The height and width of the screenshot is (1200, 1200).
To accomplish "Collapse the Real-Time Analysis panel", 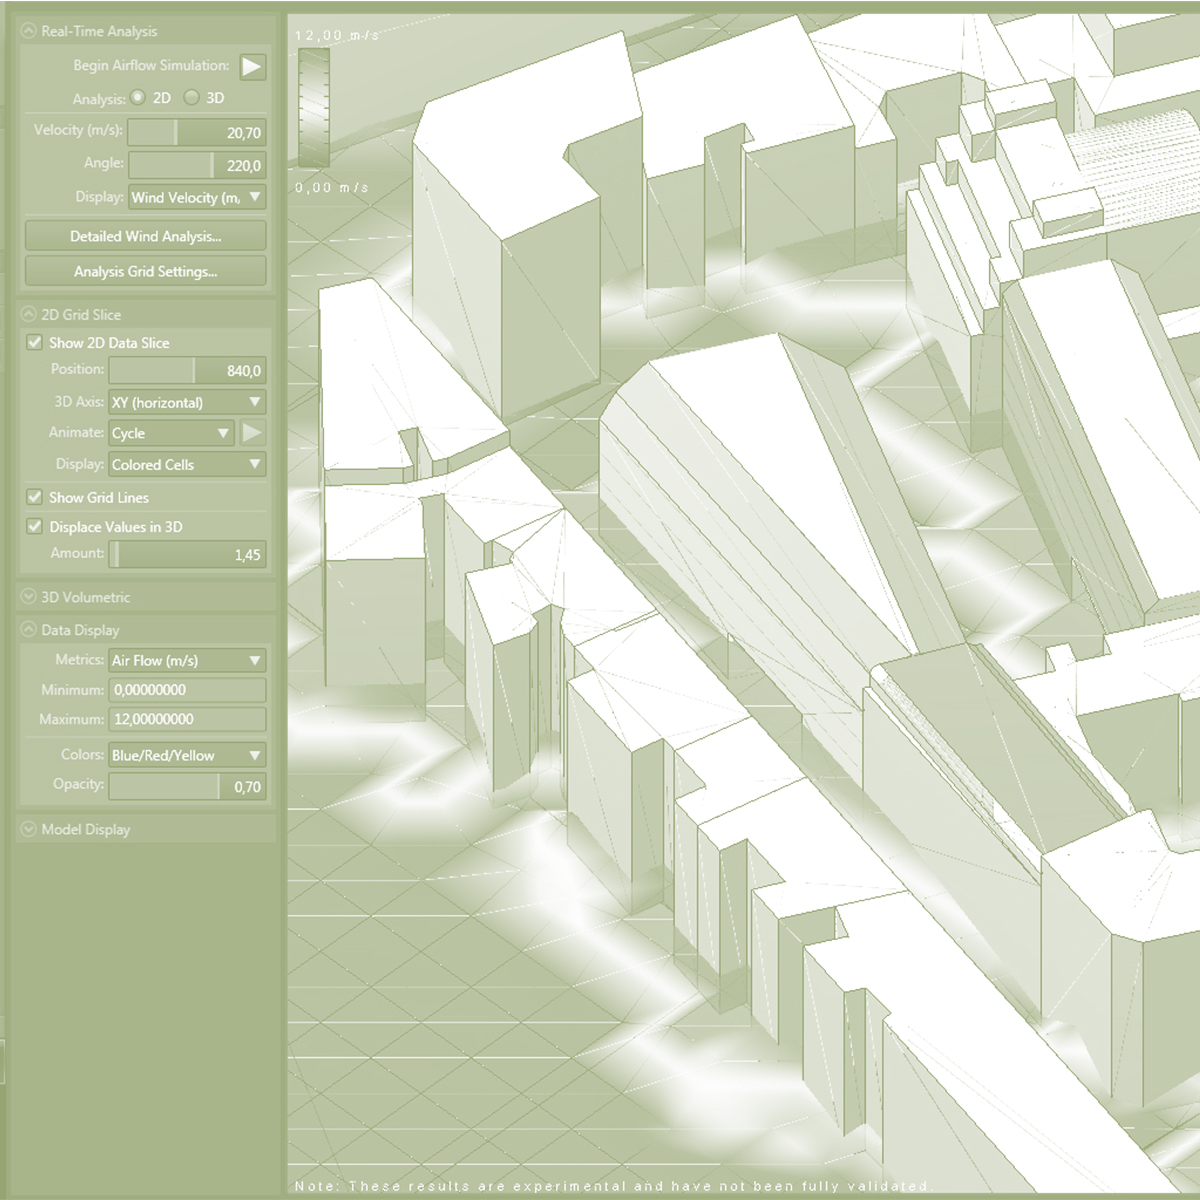I will pos(29,31).
